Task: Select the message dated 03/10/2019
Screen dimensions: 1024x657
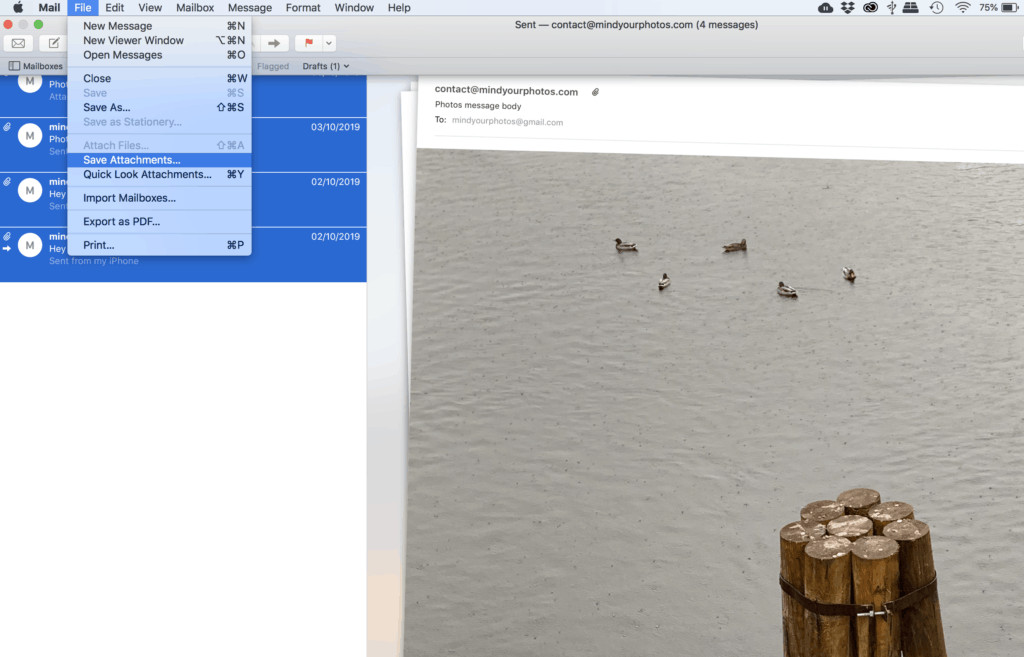Action: point(183,144)
